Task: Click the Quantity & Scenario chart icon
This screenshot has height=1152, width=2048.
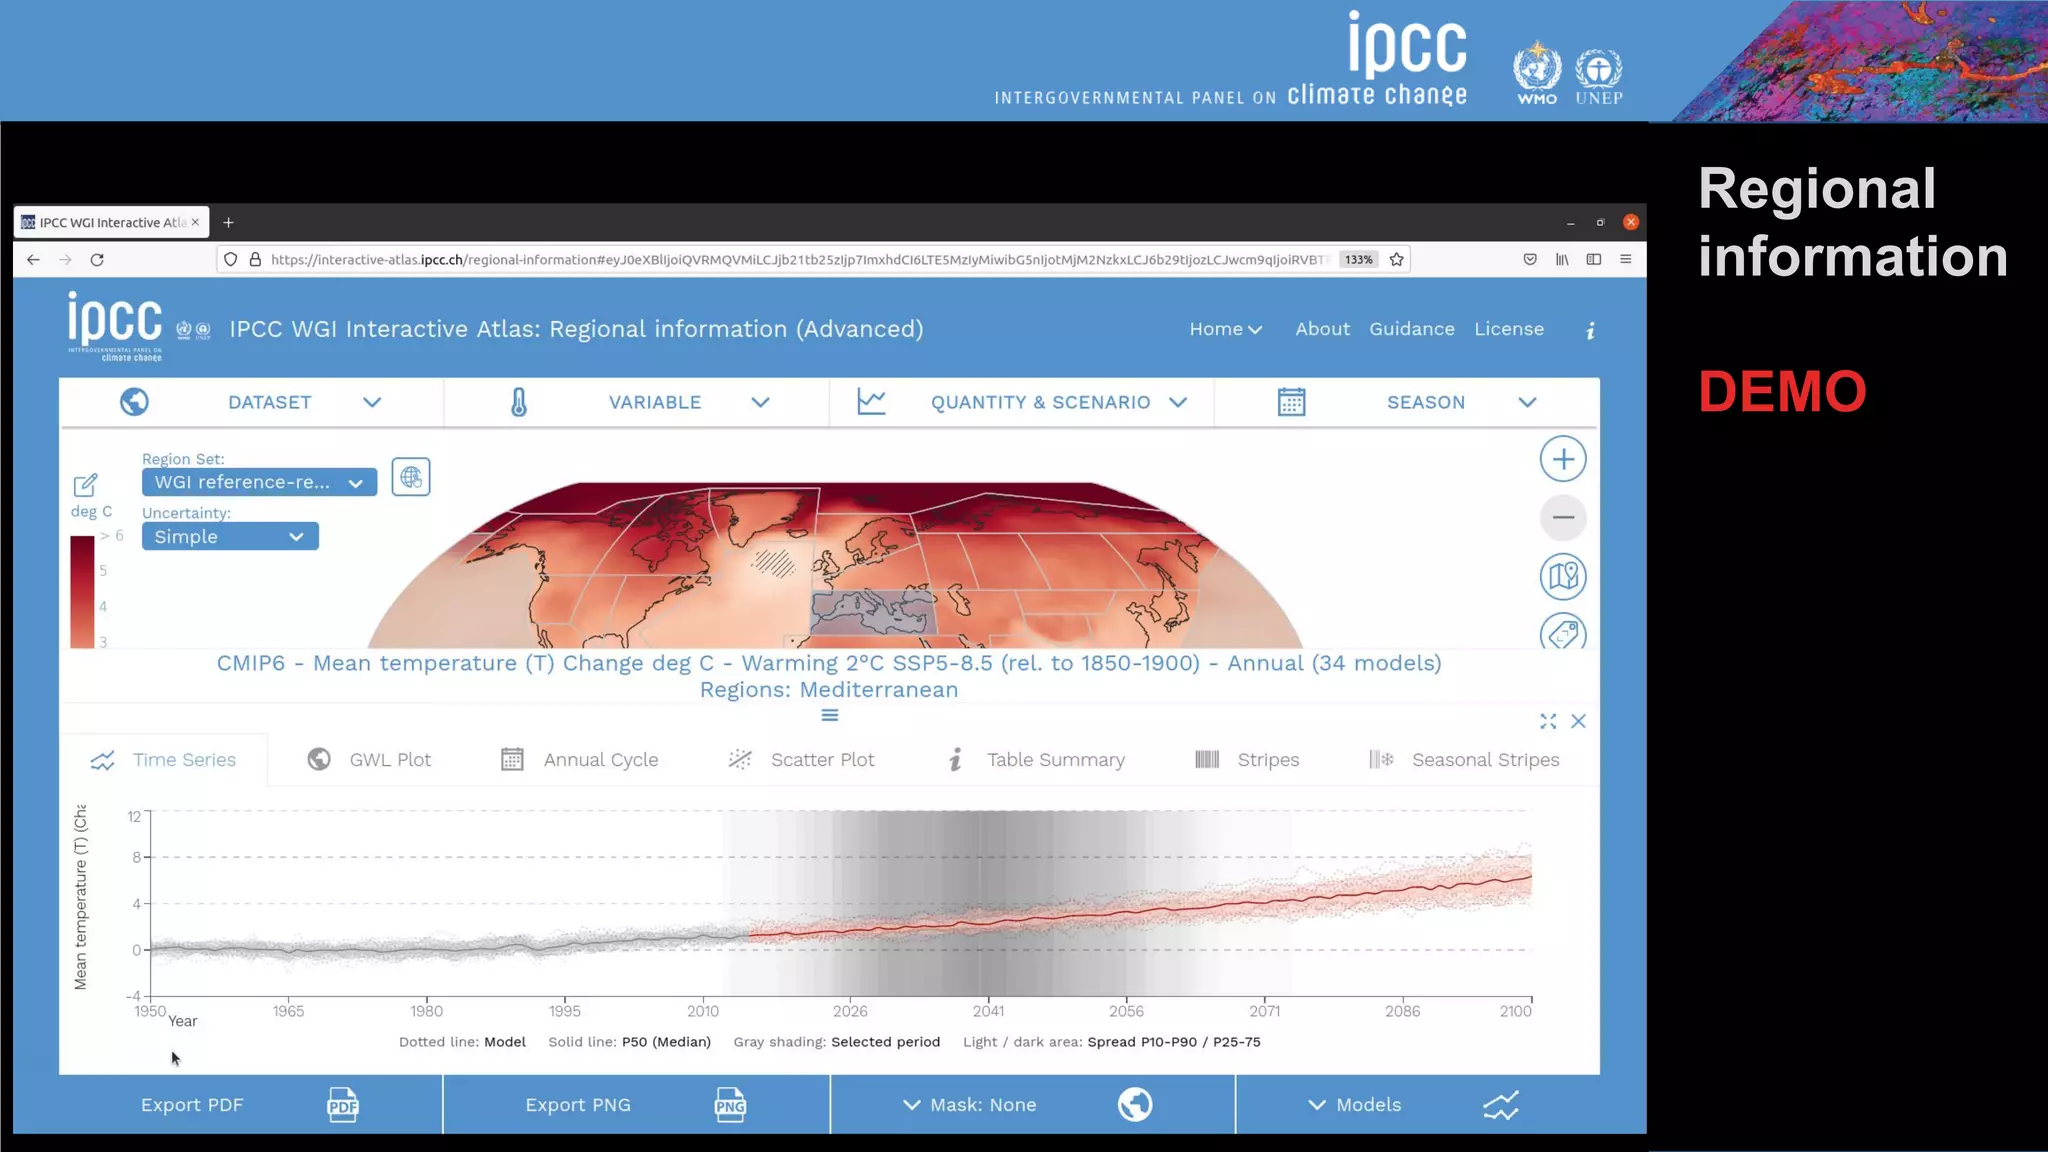Action: (x=871, y=402)
